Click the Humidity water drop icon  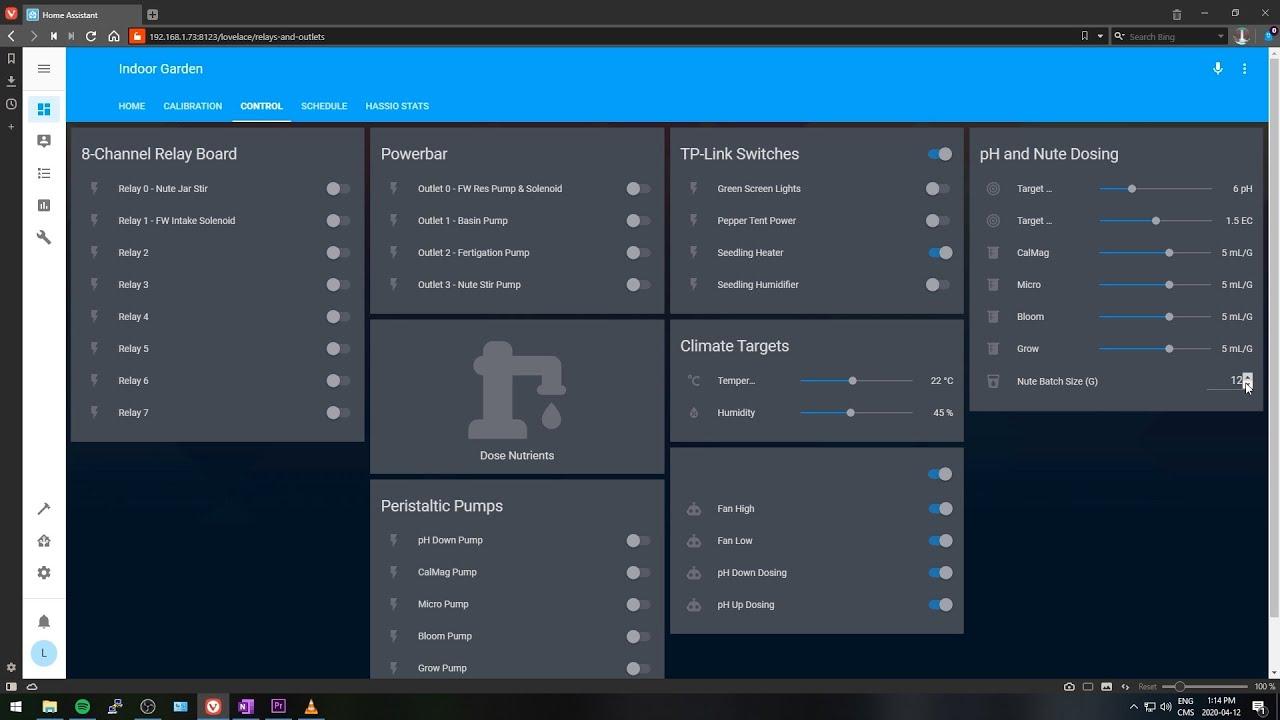pos(693,413)
